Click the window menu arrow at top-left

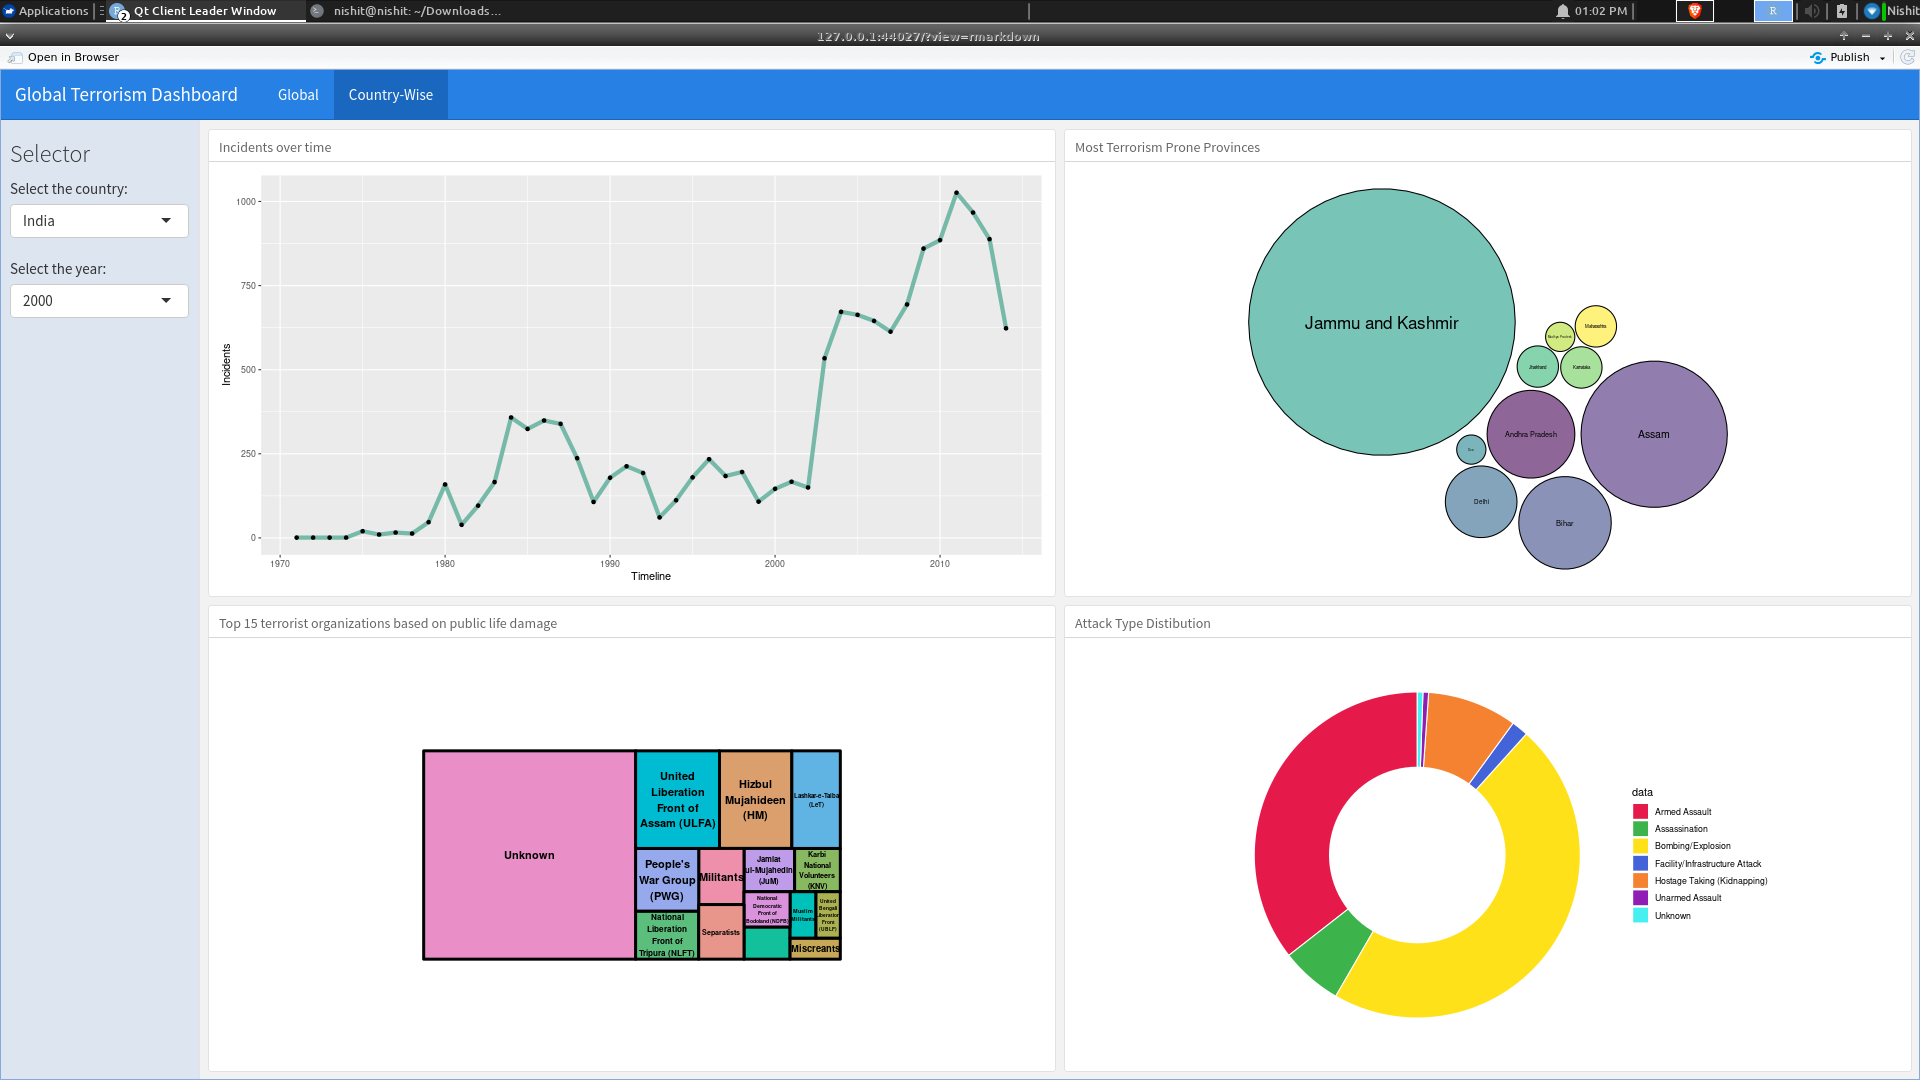tap(10, 36)
